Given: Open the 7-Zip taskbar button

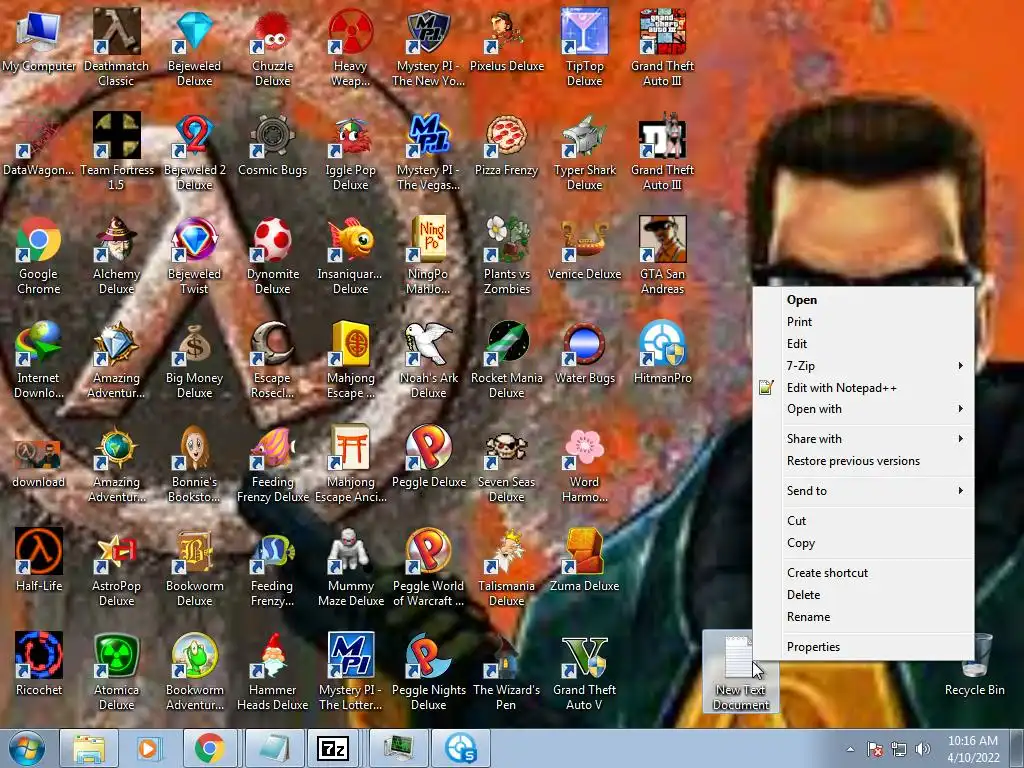Looking at the screenshot, I should coord(333,748).
